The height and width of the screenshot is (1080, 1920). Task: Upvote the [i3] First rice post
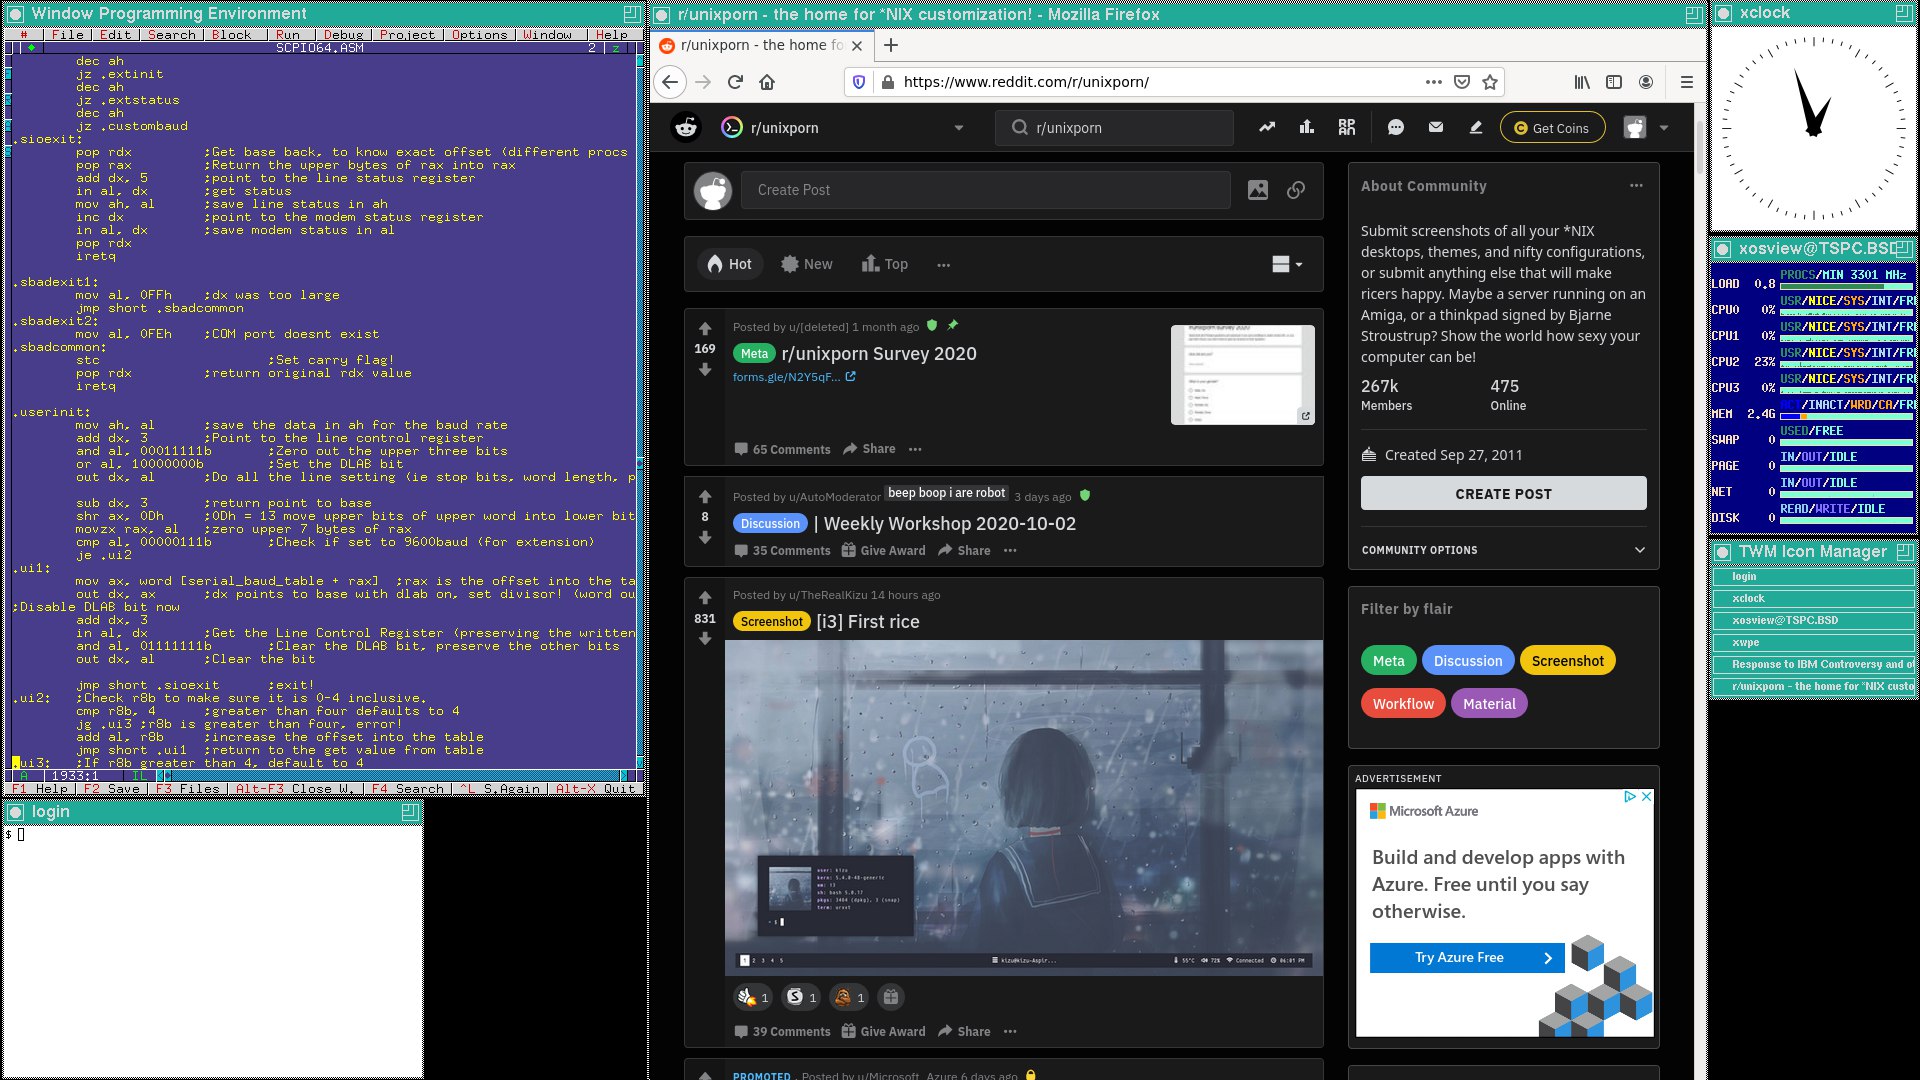705,598
